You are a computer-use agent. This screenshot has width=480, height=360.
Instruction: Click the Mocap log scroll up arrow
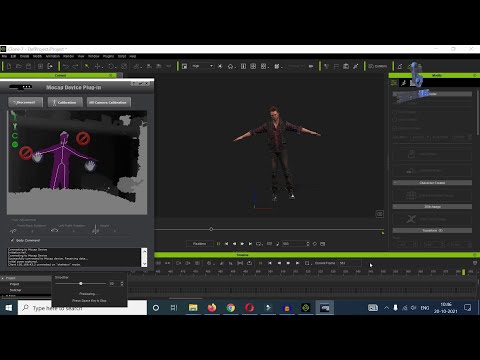click(144, 251)
